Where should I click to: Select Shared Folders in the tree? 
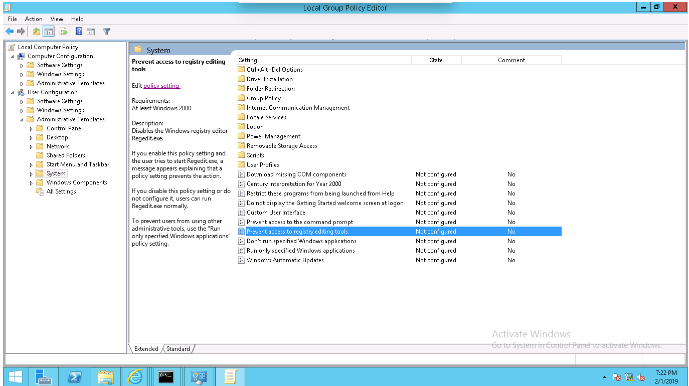point(66,155)
